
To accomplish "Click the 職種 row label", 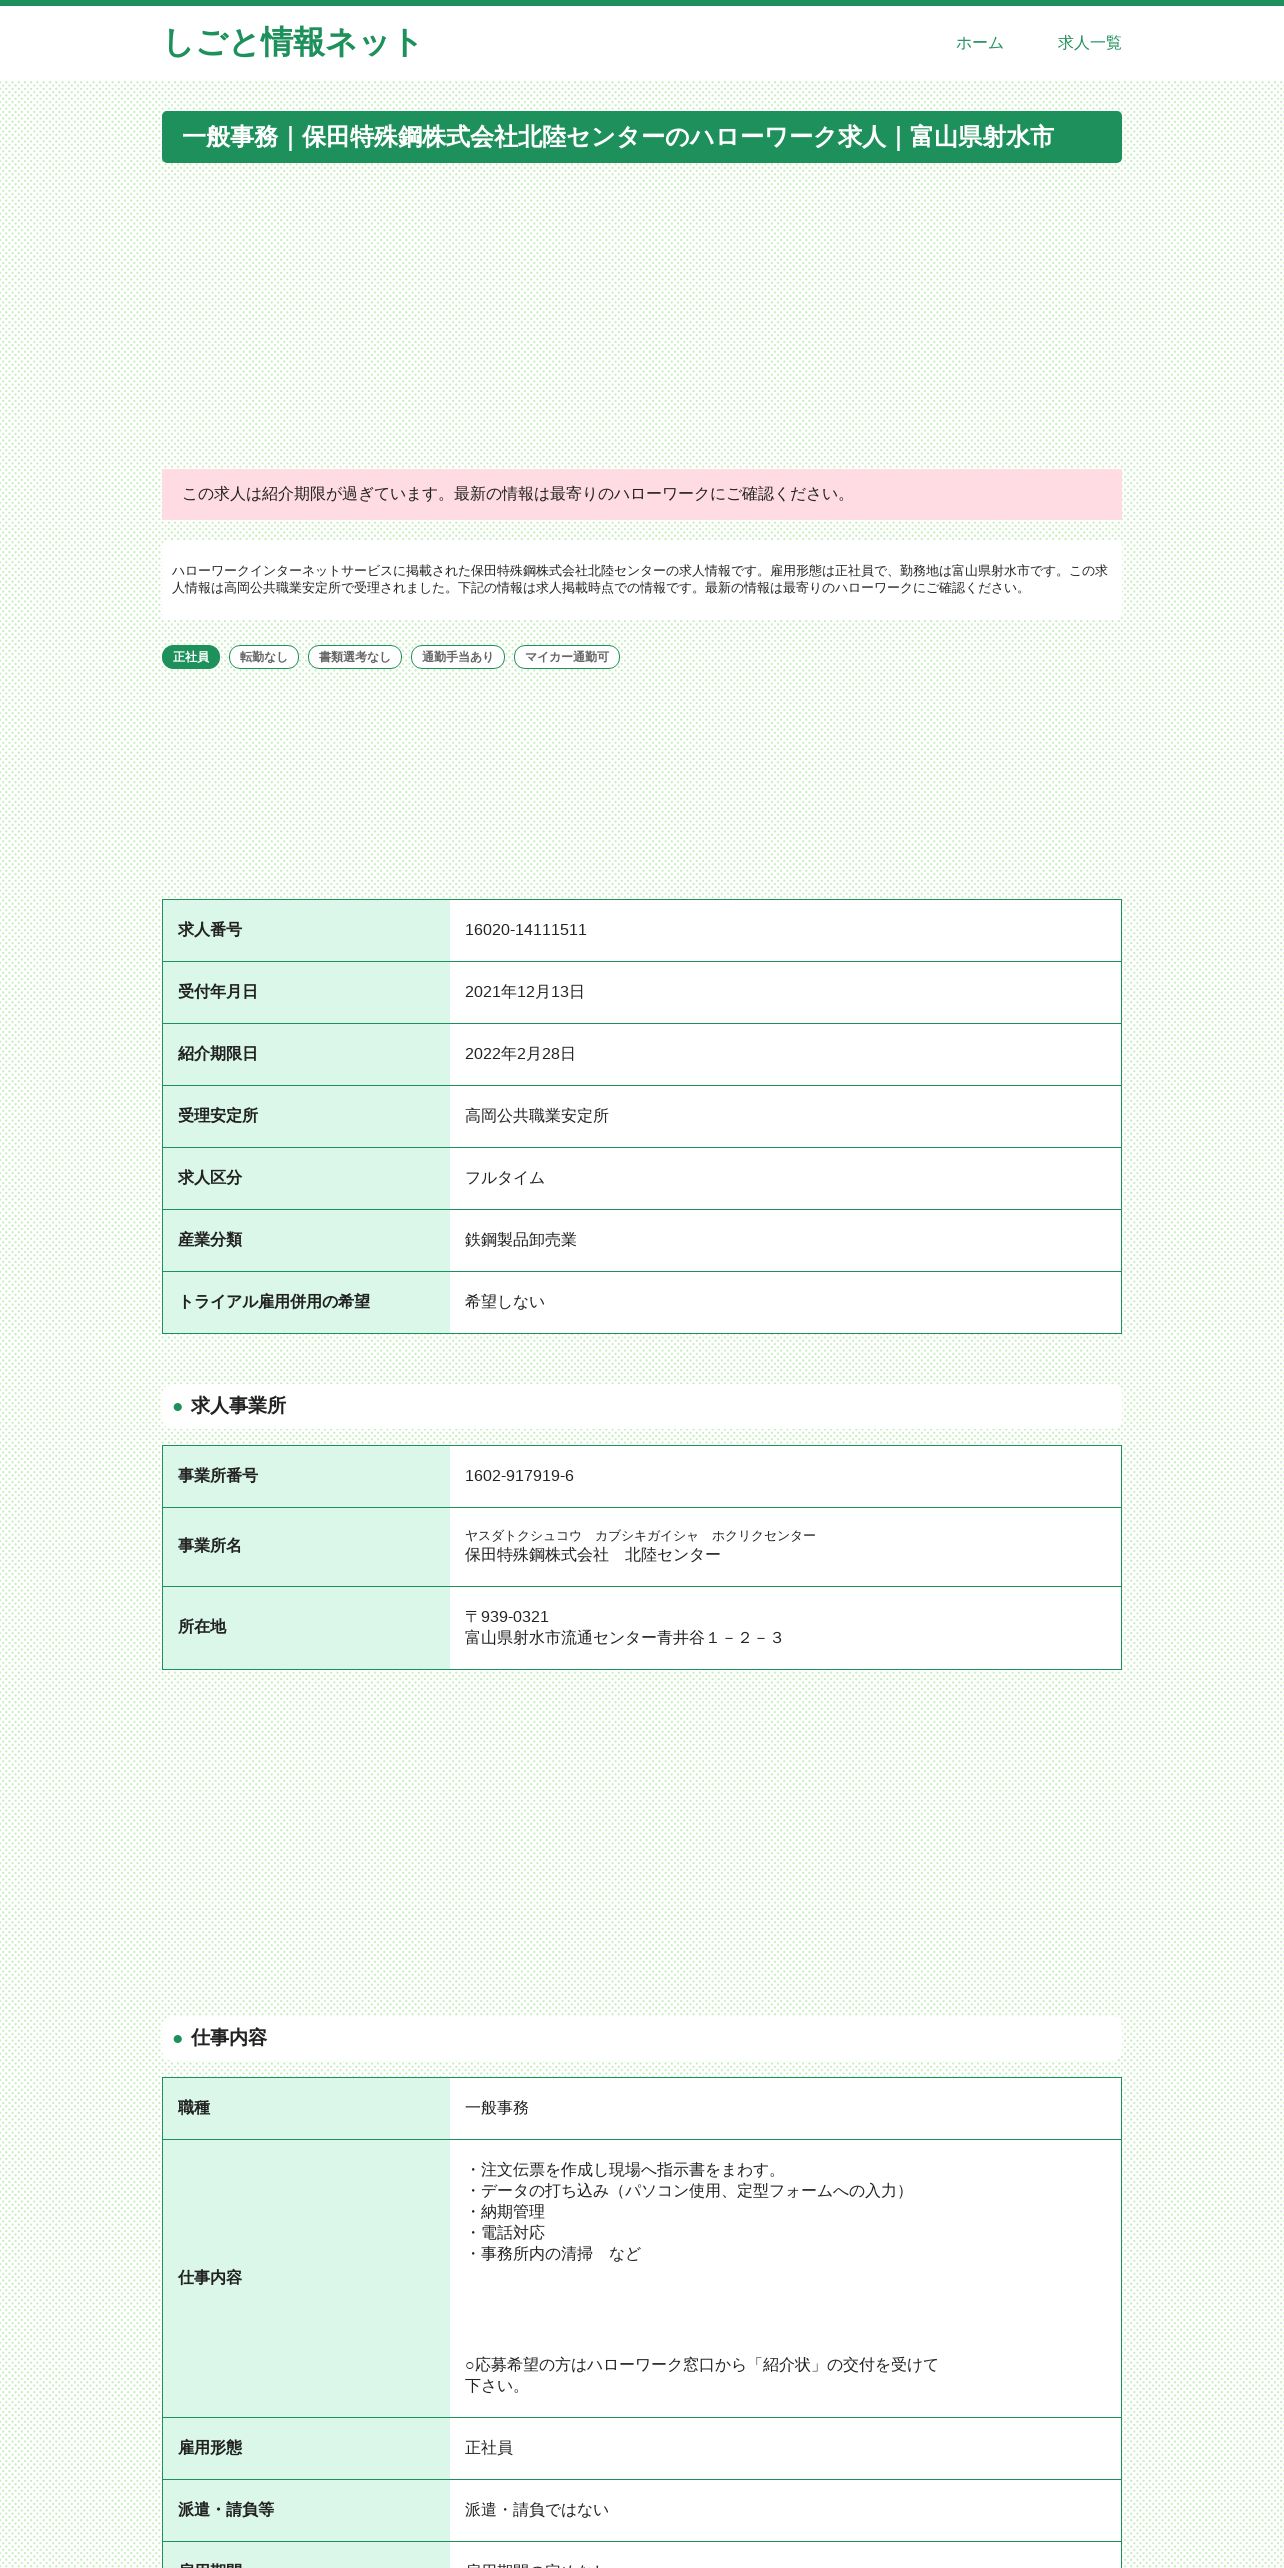I will click(x=194, y=2108).
